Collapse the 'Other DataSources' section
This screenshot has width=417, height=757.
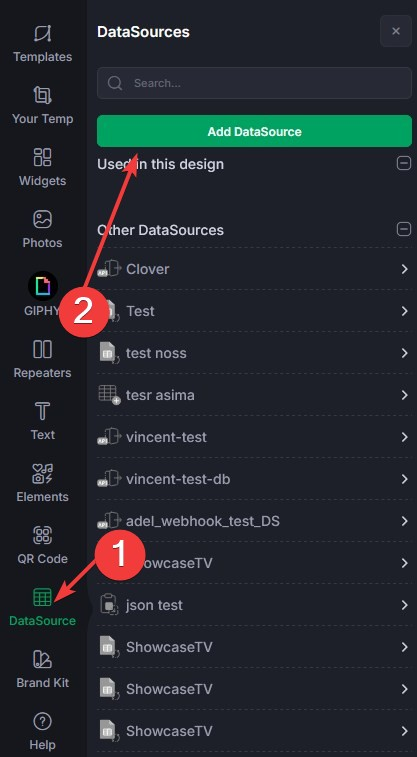point(403,229)
